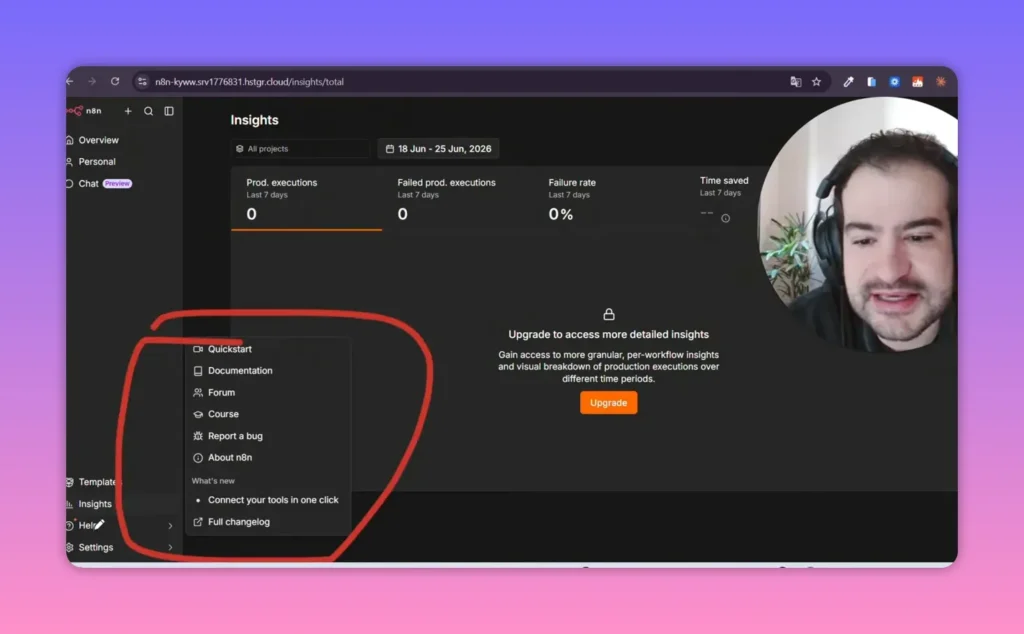Image resolution: width=1024 pixels, height=634 pixels.
Task: Open the eyedropper extension icon
Action: click(x=848, y=82)
